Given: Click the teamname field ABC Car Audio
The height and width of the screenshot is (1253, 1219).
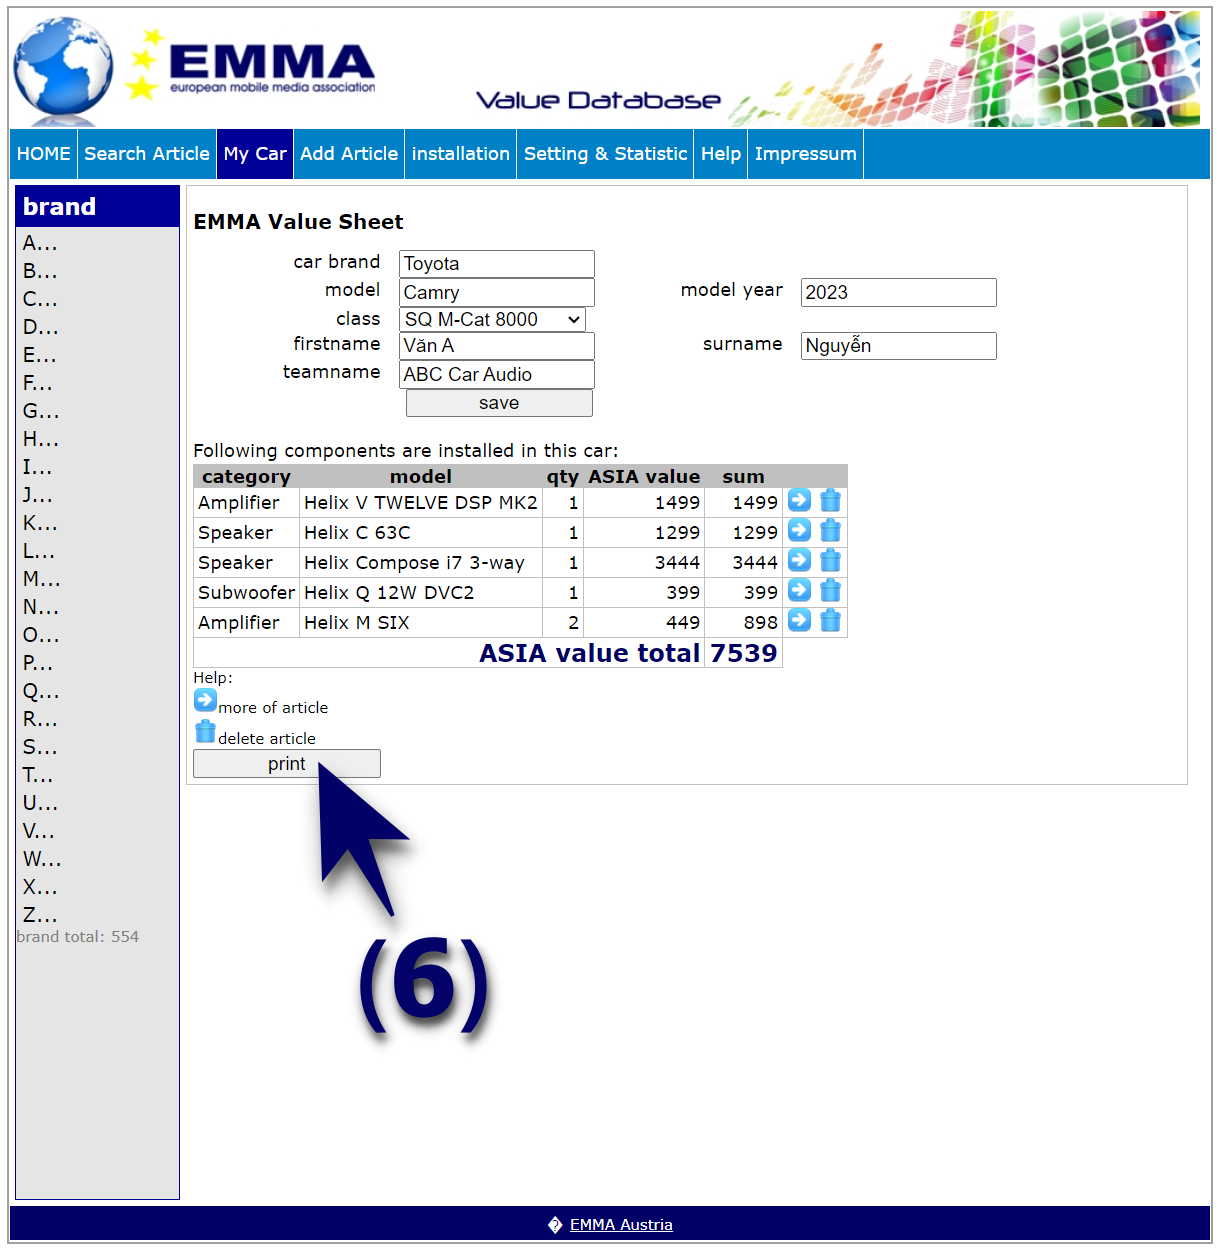Looking at the screenshot, I should point(497,374).
